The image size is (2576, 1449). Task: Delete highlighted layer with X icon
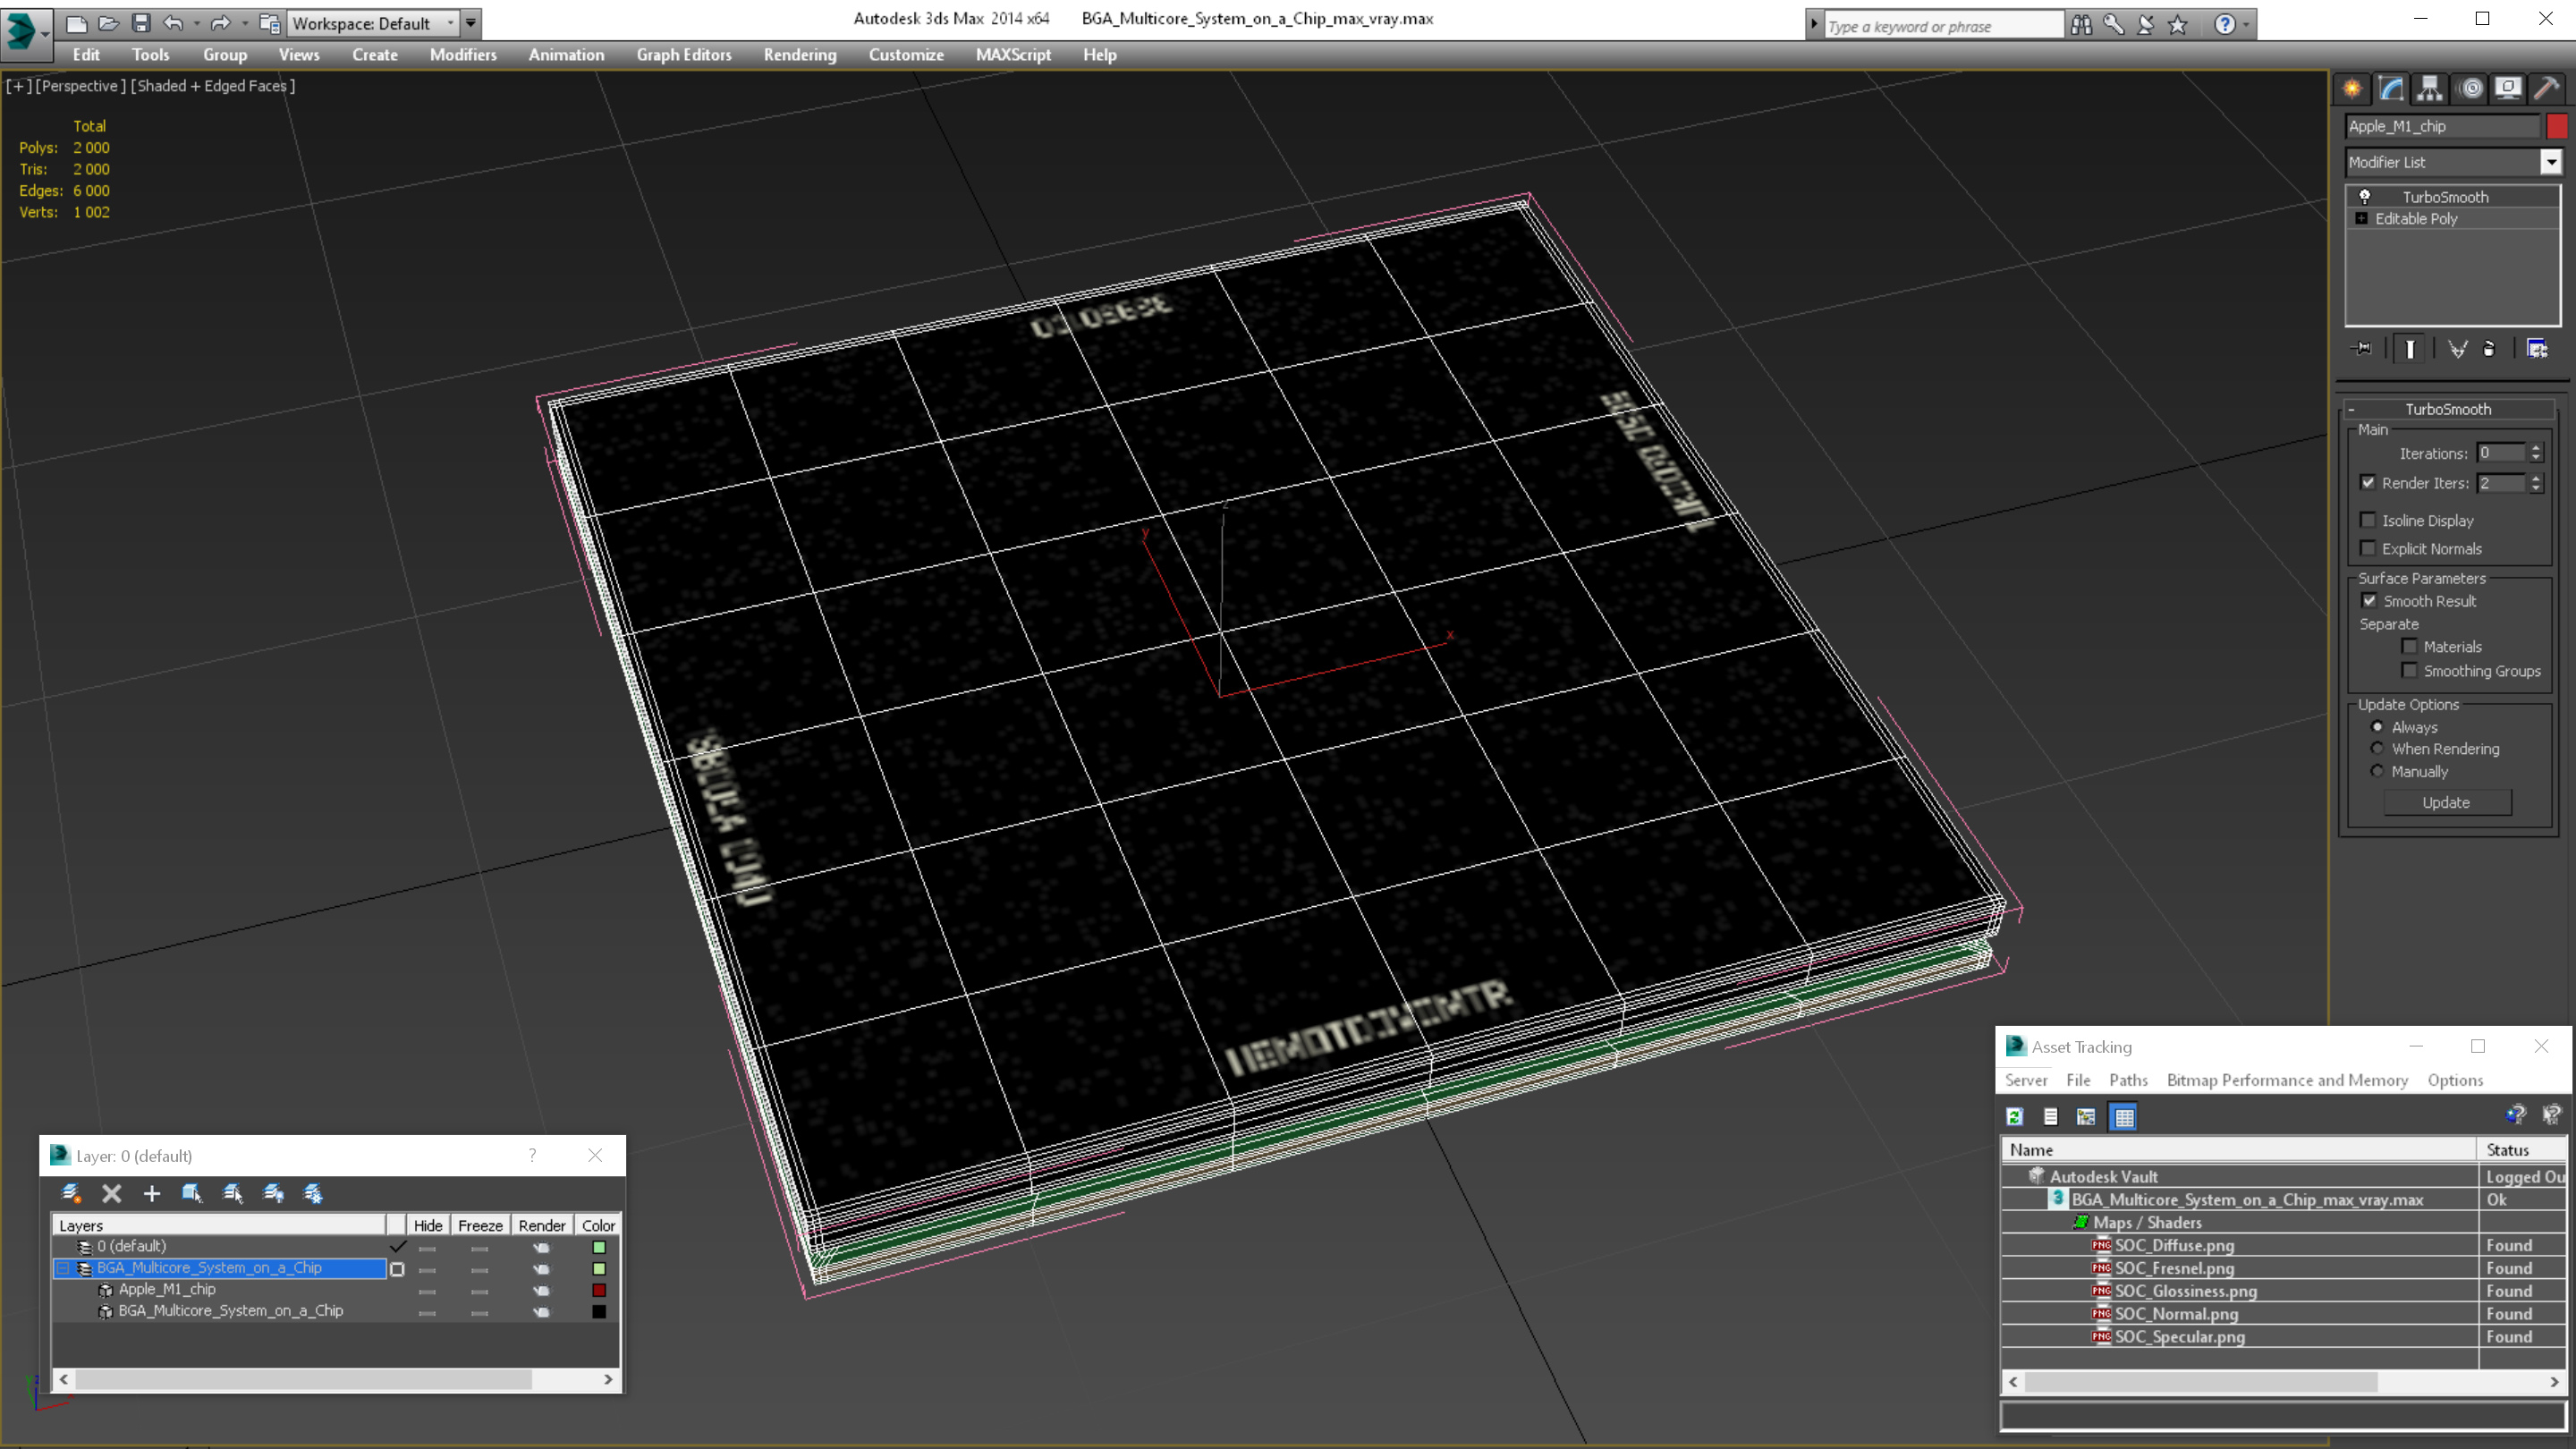coord(112,1193)
